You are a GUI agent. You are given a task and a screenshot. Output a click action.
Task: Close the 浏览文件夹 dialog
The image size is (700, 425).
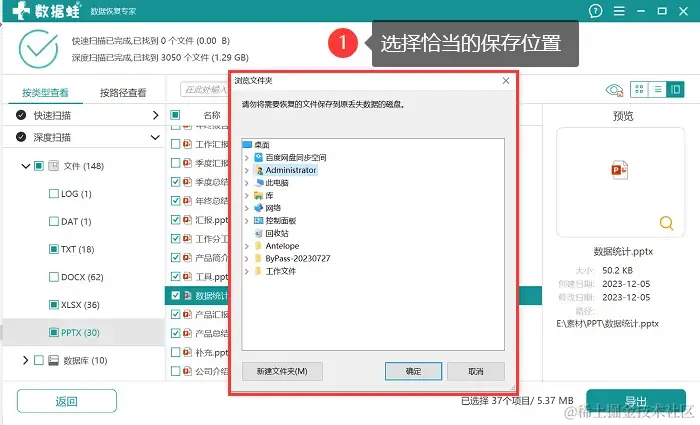pos(506,80)
